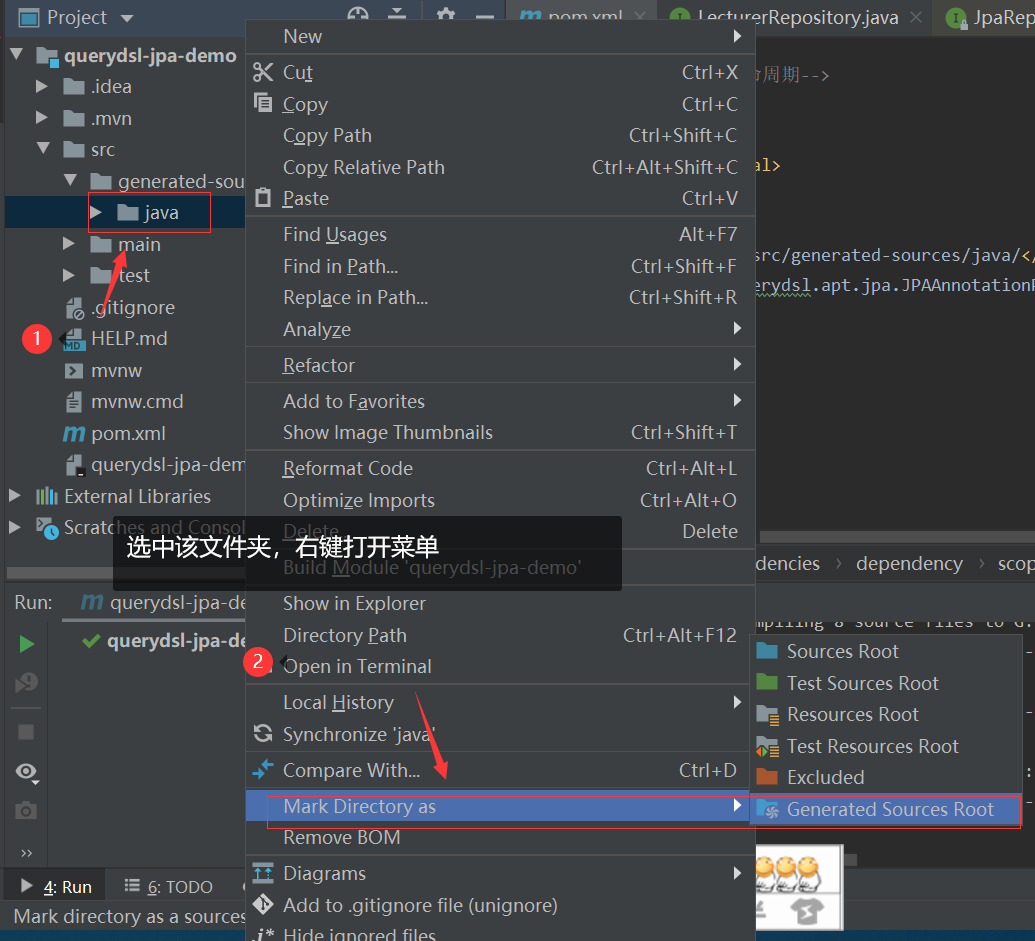Expand External Libraries node
This screenshot has width=1035, height=941.
[14, 496]
